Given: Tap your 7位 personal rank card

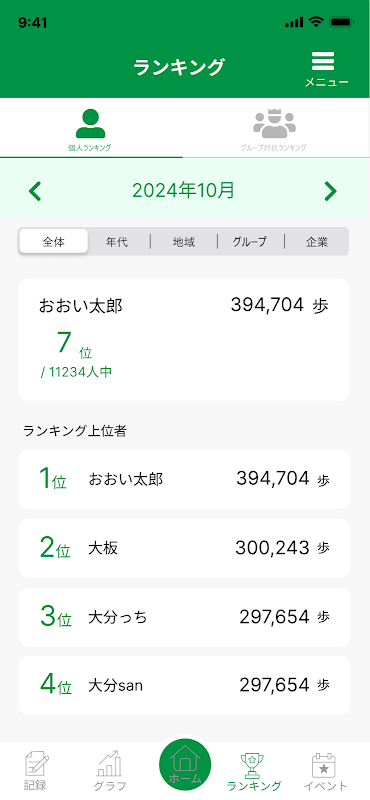Looking at the screenshot, I should [x=184, y=340].
